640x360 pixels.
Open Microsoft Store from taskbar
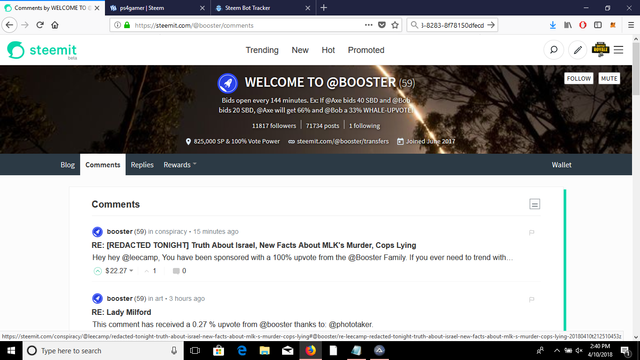(x=218, y=351)
